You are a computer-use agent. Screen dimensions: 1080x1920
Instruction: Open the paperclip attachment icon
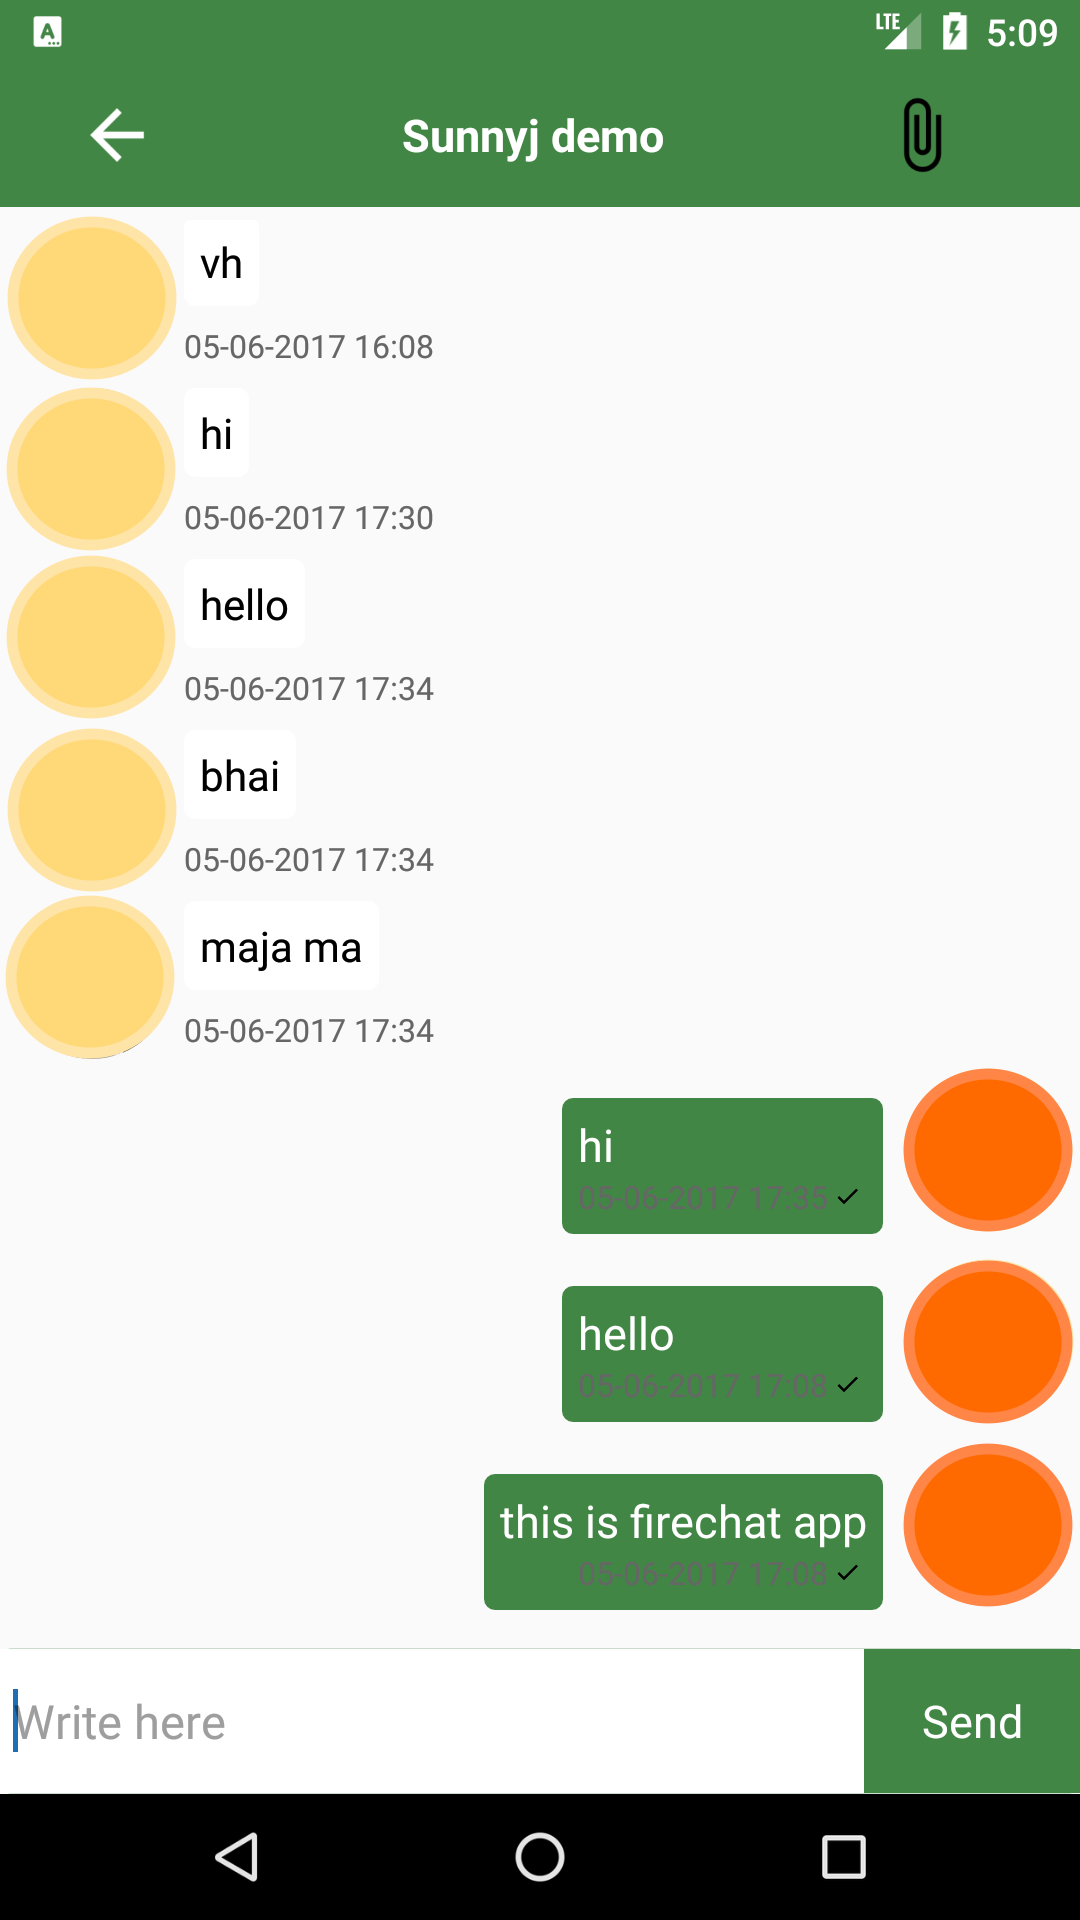(x=922, y=135)
